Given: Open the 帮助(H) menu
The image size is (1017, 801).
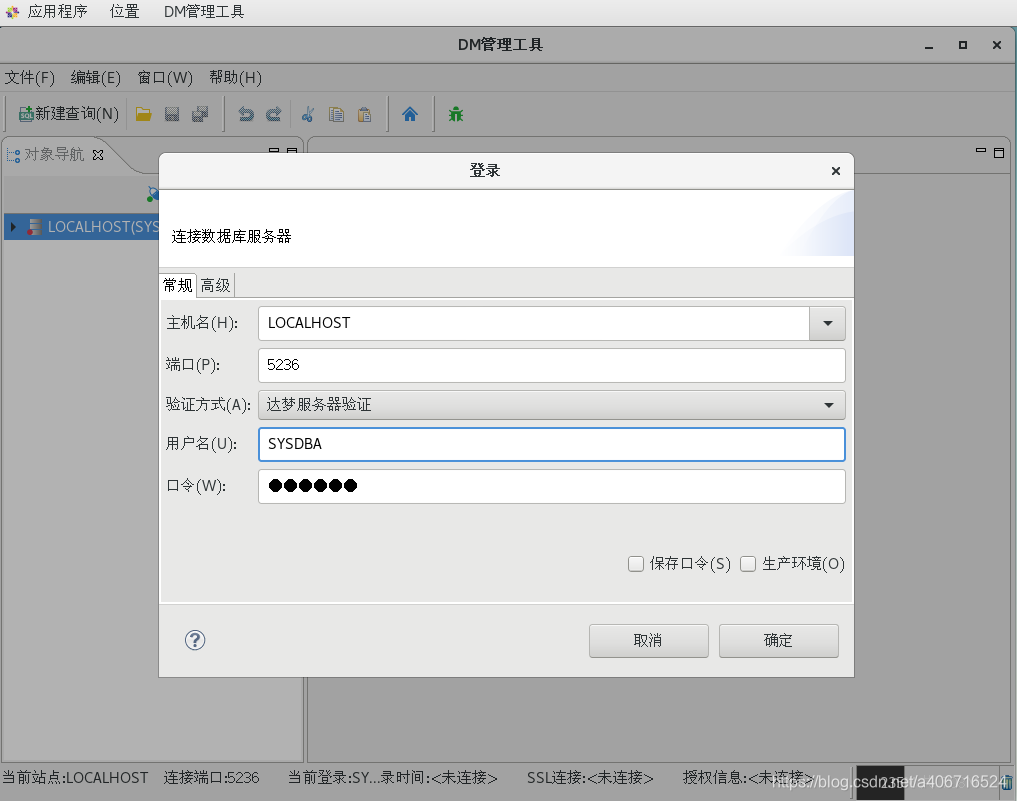Looking at the screenshot, I should (234, 77).
